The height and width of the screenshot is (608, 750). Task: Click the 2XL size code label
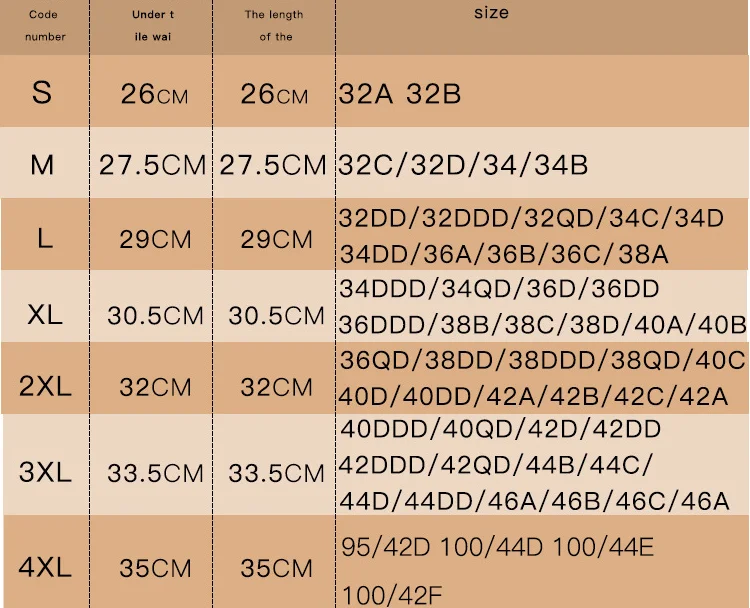pos(45,386)
